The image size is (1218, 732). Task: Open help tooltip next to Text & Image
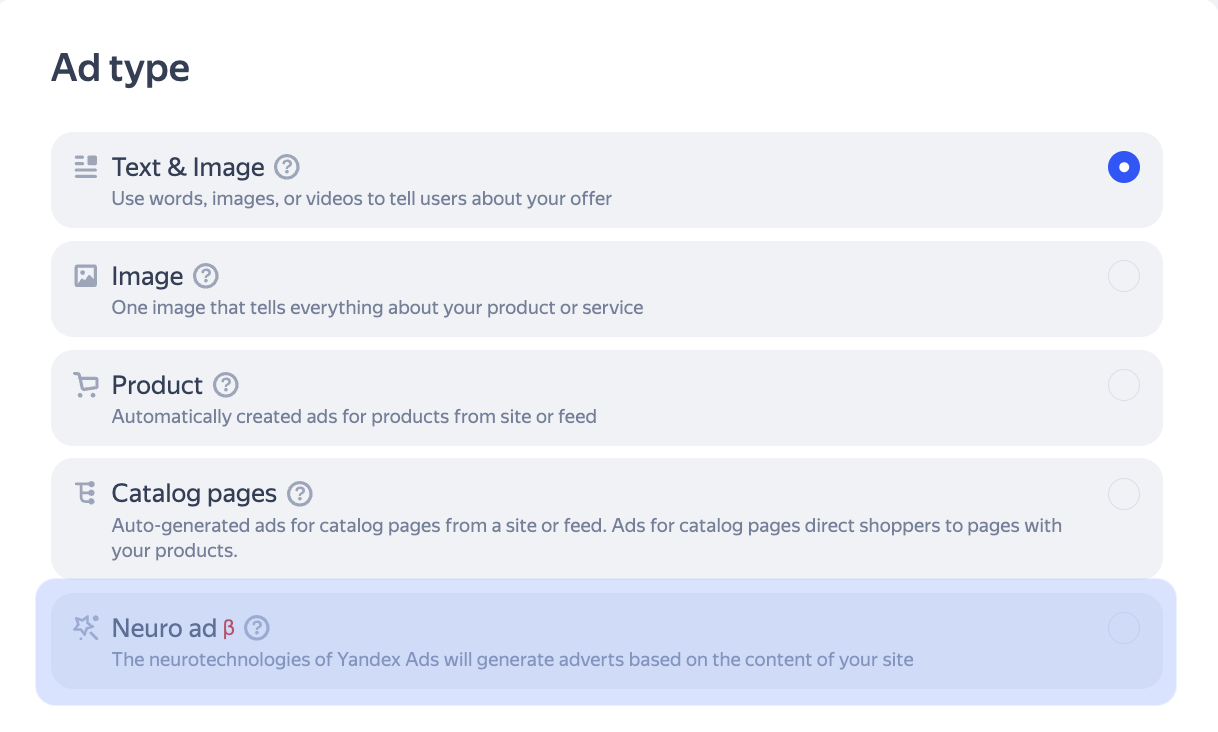click(x=287, y=167)
